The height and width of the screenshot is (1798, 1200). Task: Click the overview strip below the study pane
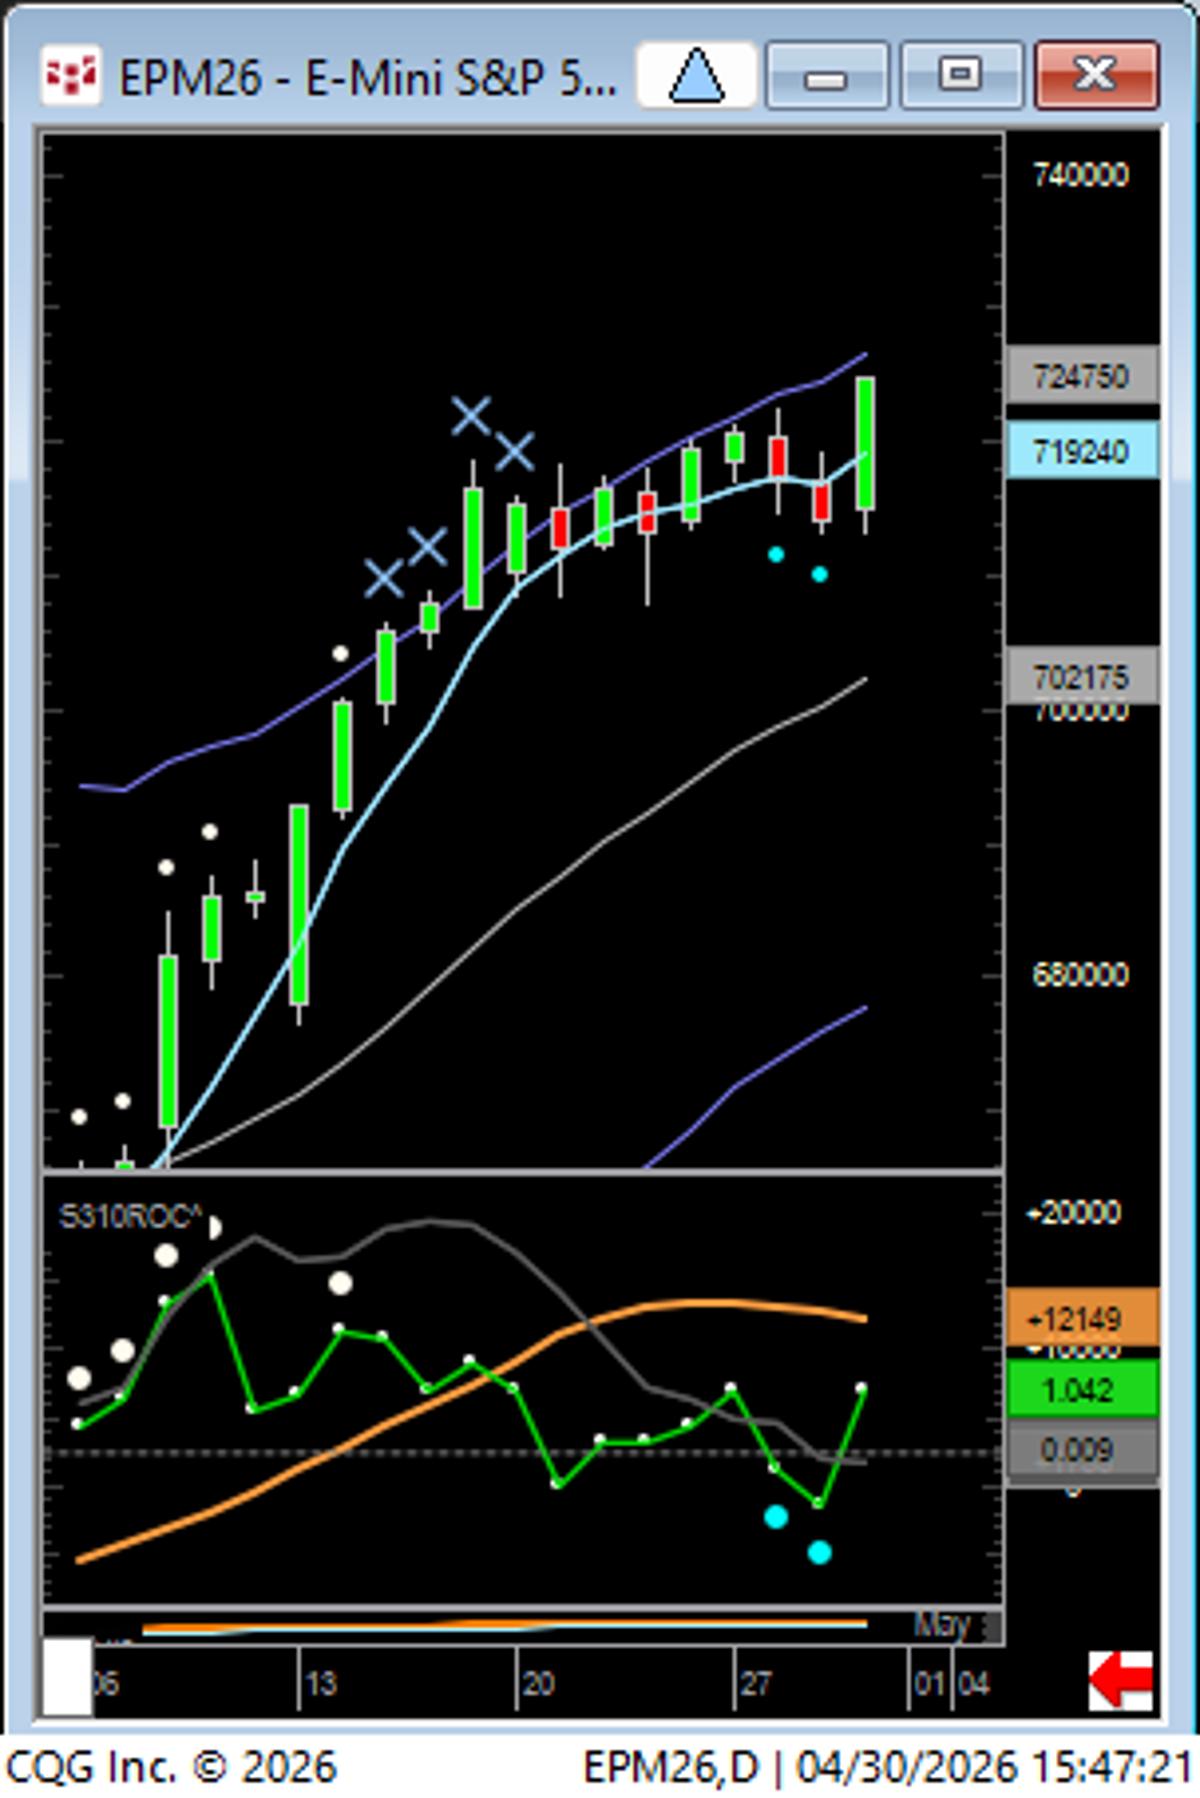tap(522, 1626)
